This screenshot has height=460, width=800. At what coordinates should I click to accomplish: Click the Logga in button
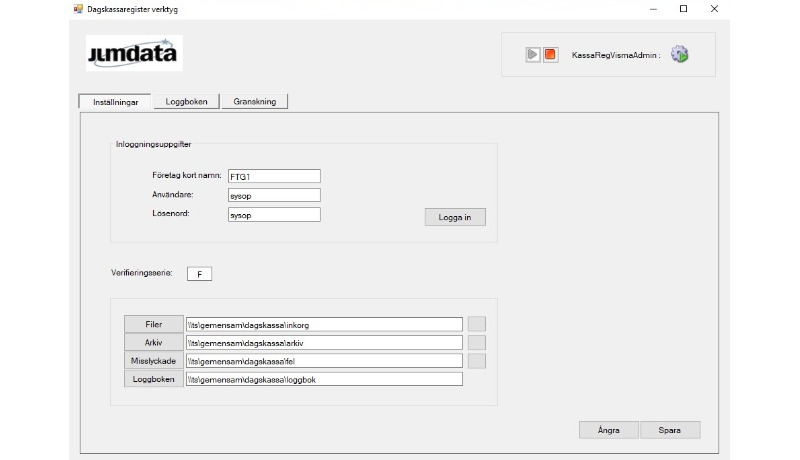(x=455, y=217)
